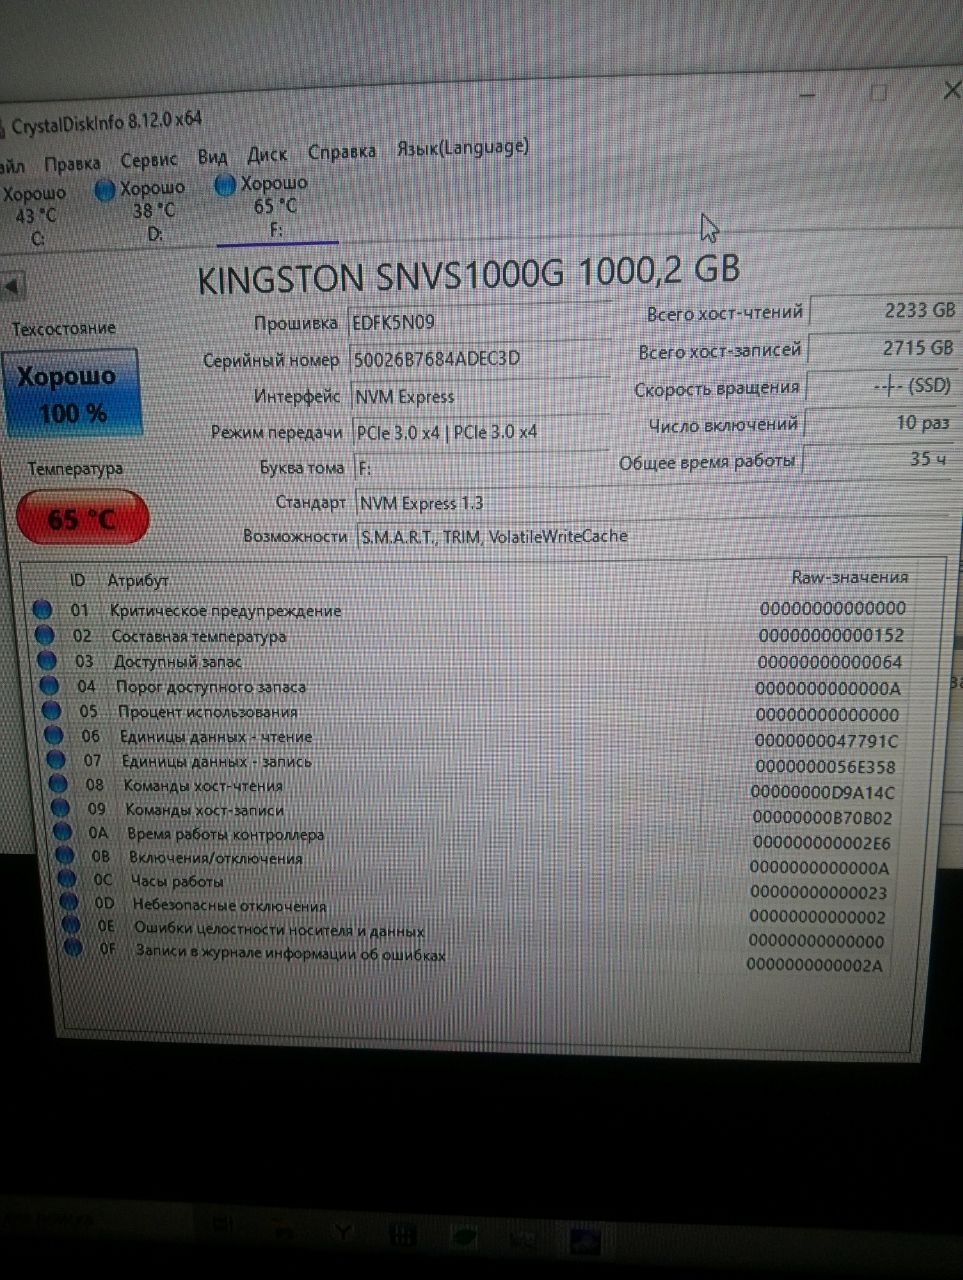Open the Правка menu
This screenshot has width=963, height=1280.
pyautogui.click(x=72, y=164)
